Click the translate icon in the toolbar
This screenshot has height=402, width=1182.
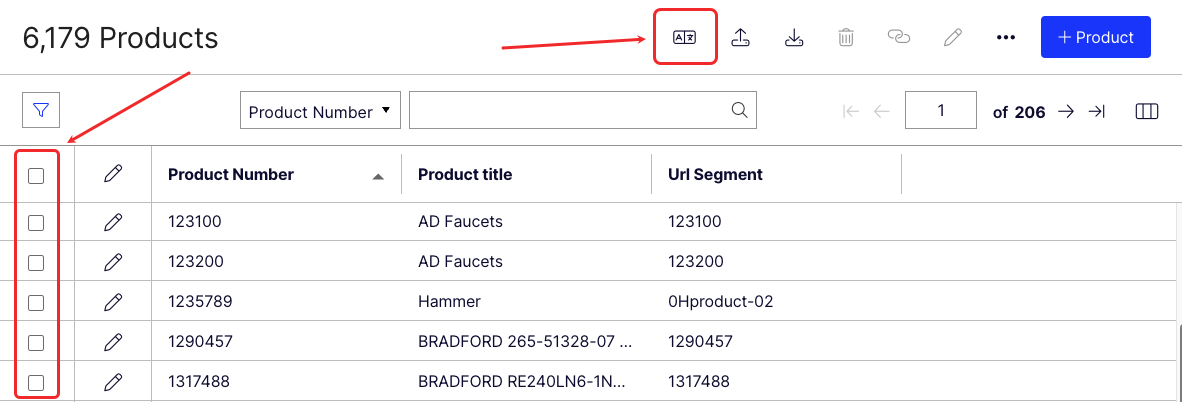685,37
